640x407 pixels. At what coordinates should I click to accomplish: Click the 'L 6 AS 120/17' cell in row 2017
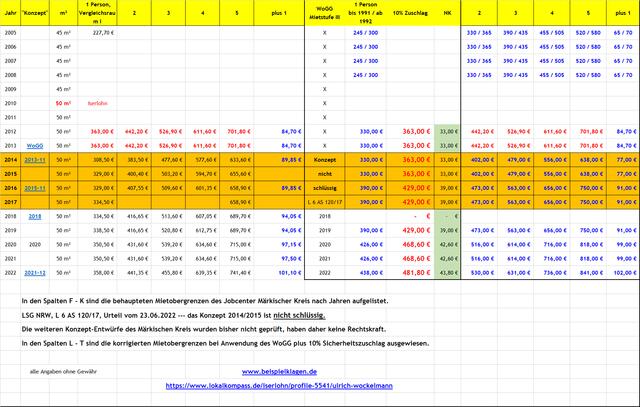[324, 202]
